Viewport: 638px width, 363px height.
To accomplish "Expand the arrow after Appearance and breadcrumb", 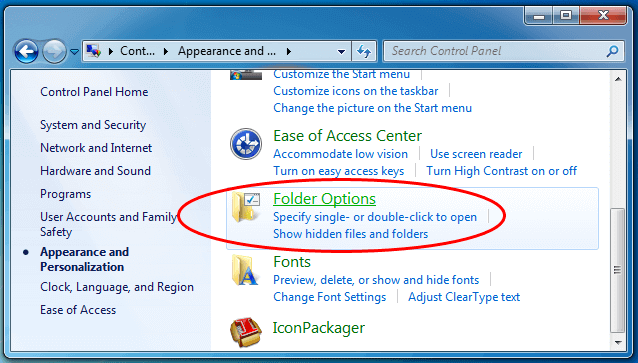I will [288, 51].
